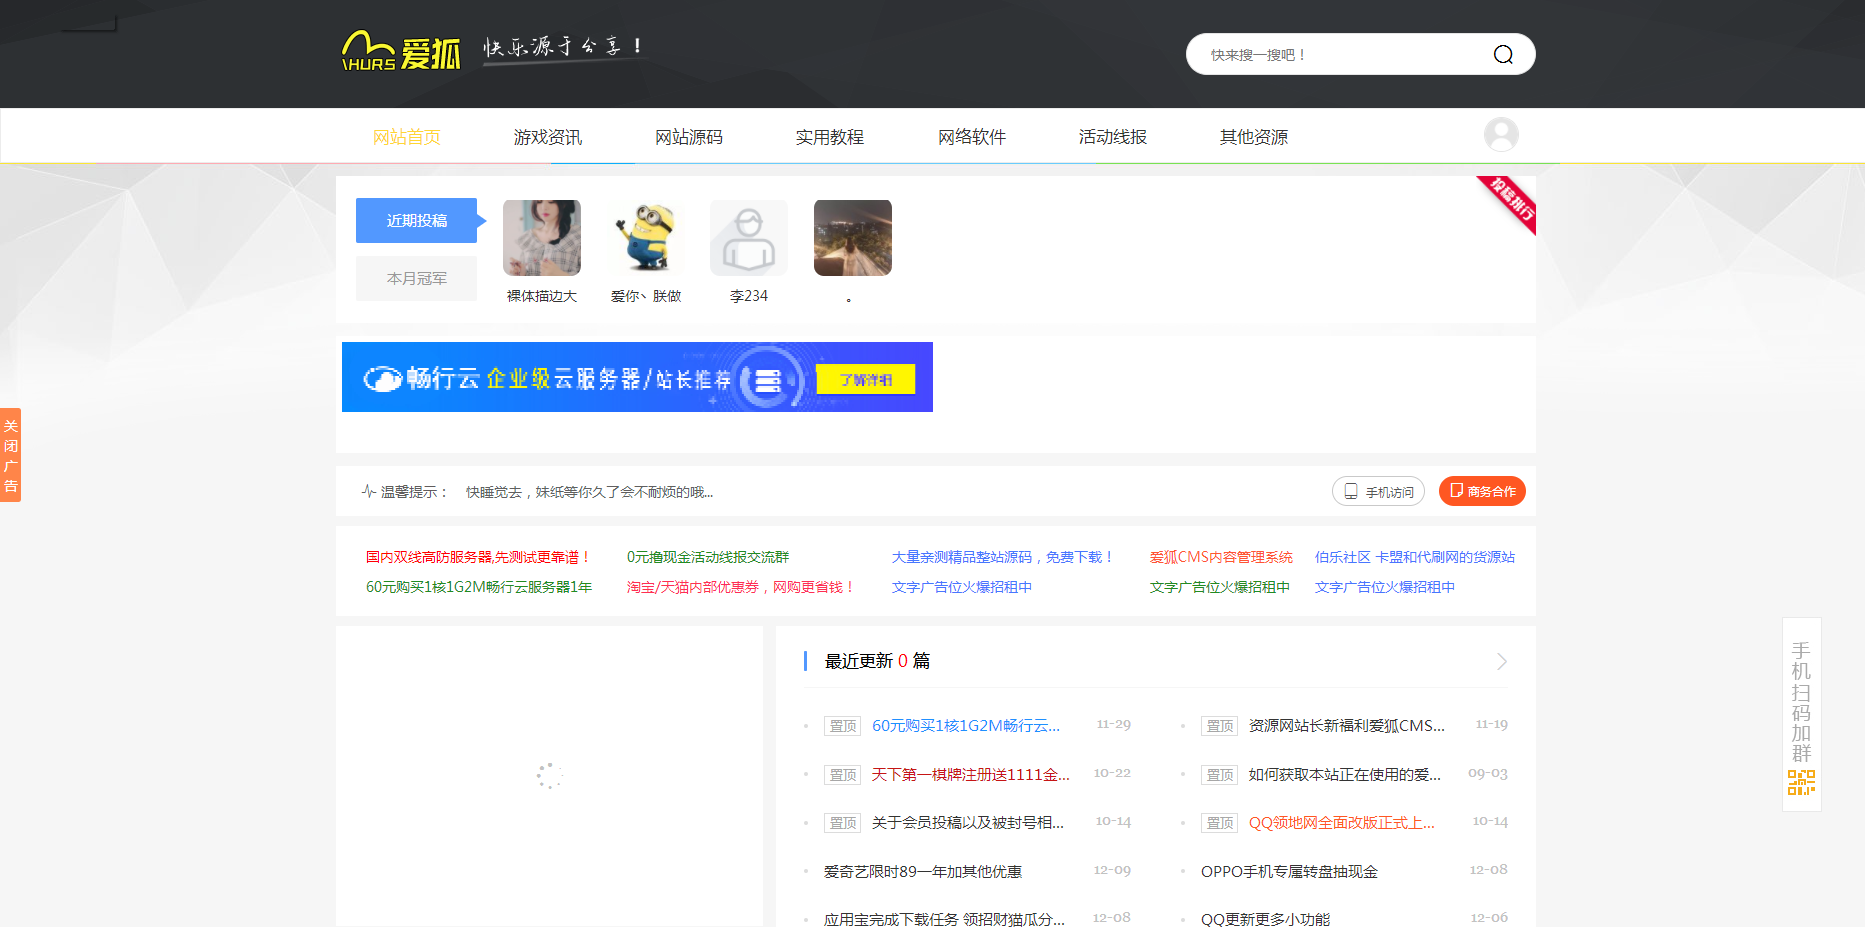Select the 近期投稿 tab
1865x927 pixels.
pos(416,220)
